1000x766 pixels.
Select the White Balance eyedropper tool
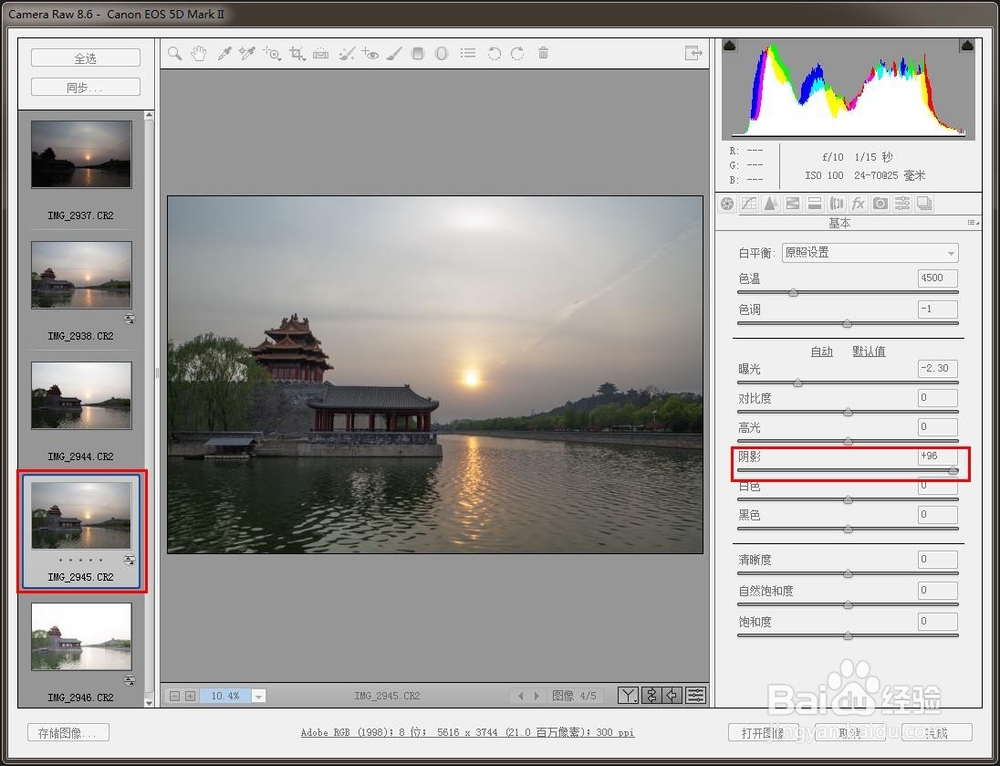(x=224, y=54)
